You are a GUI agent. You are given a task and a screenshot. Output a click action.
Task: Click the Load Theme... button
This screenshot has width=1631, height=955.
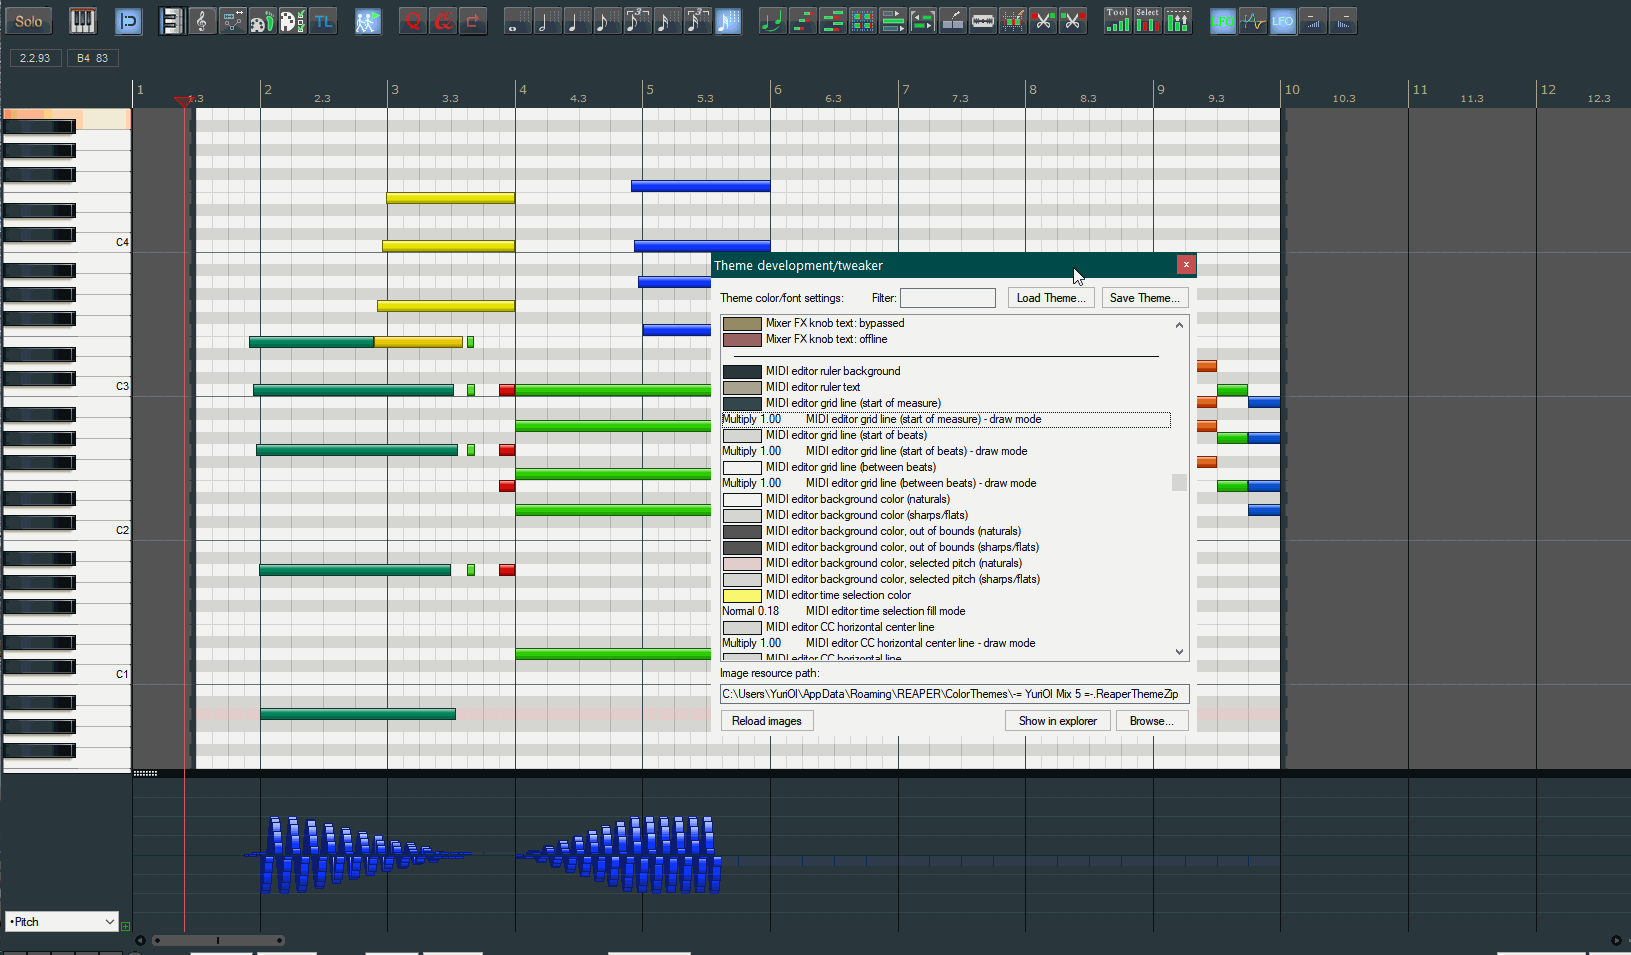(x=1050, y=298)
